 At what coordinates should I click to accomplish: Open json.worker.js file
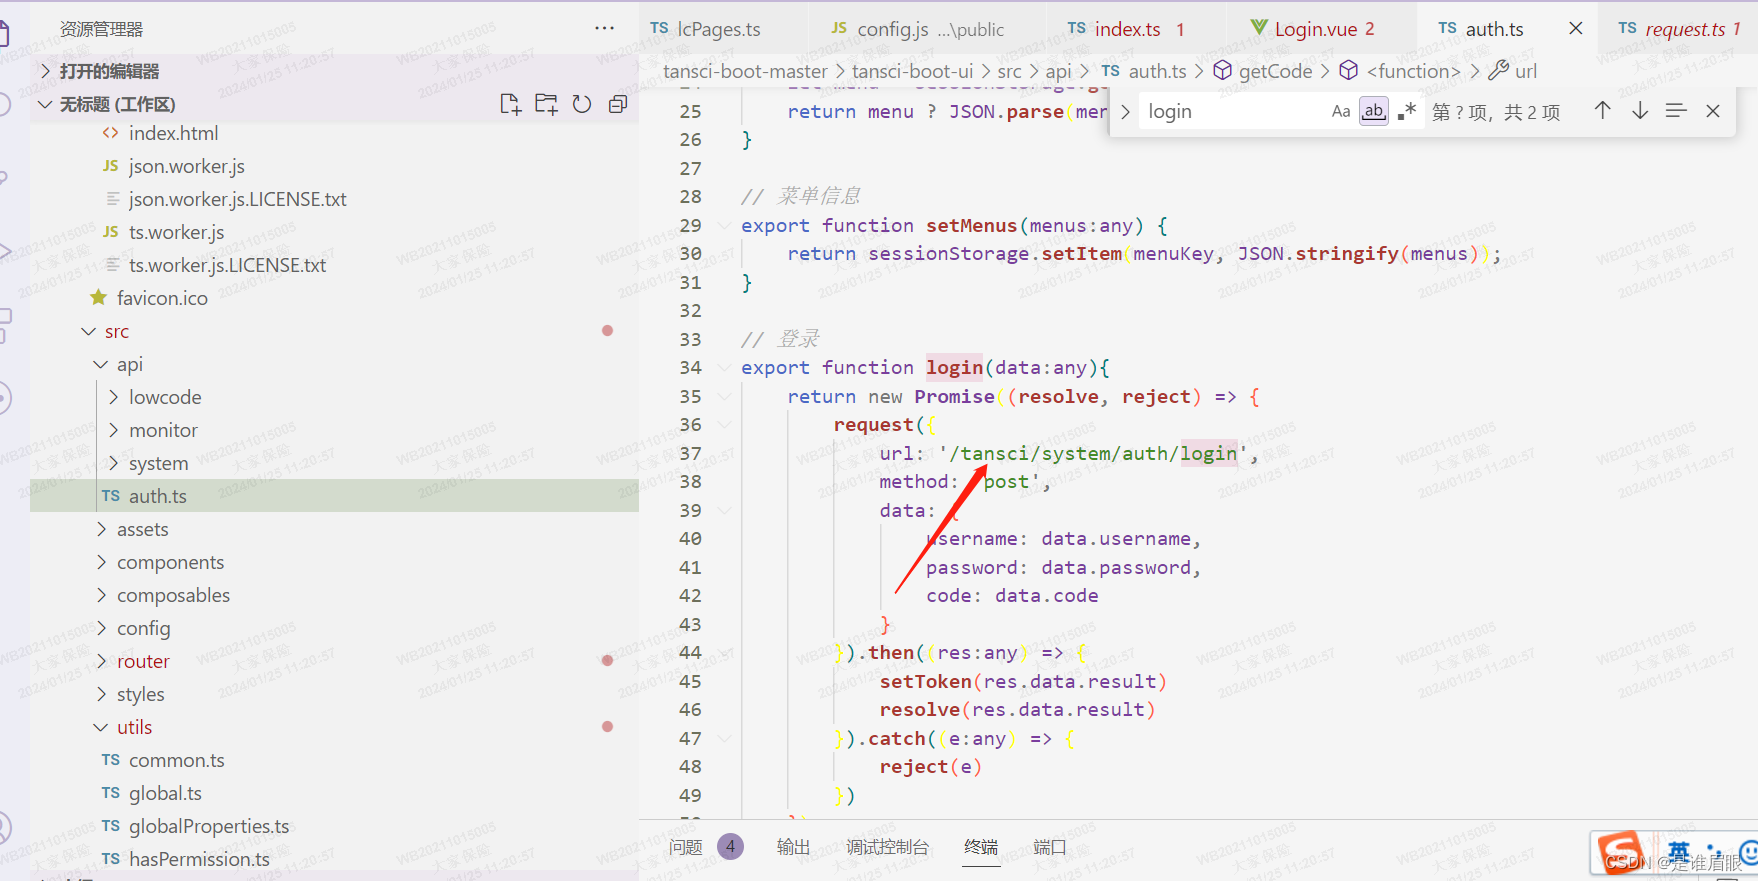pos(186,166)
